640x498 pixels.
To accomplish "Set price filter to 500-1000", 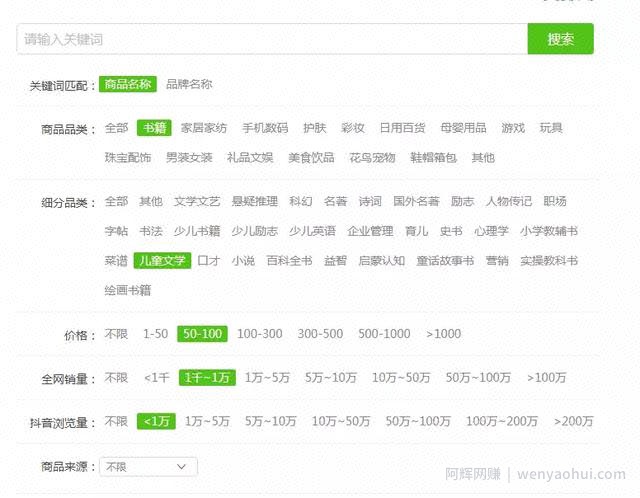I will (x=384, y=334).
